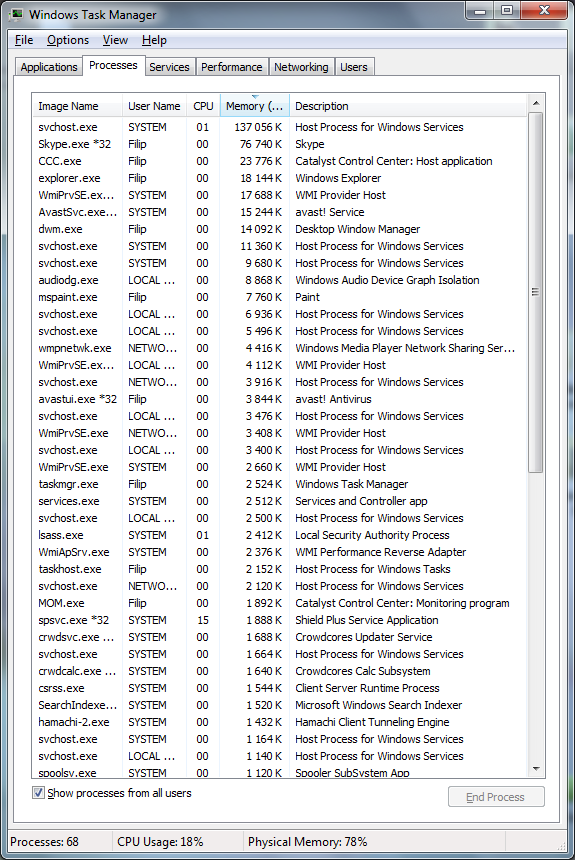
Task: Select the wmpnetwk.exe process row
Action: point(280,348)
